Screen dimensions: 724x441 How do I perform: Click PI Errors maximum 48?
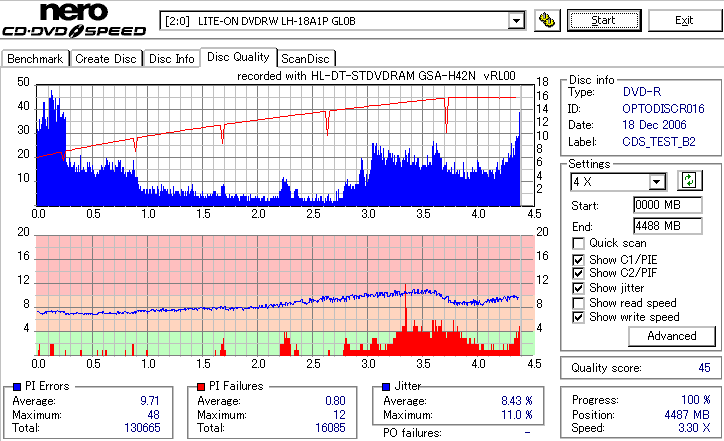tap(153, 415)
